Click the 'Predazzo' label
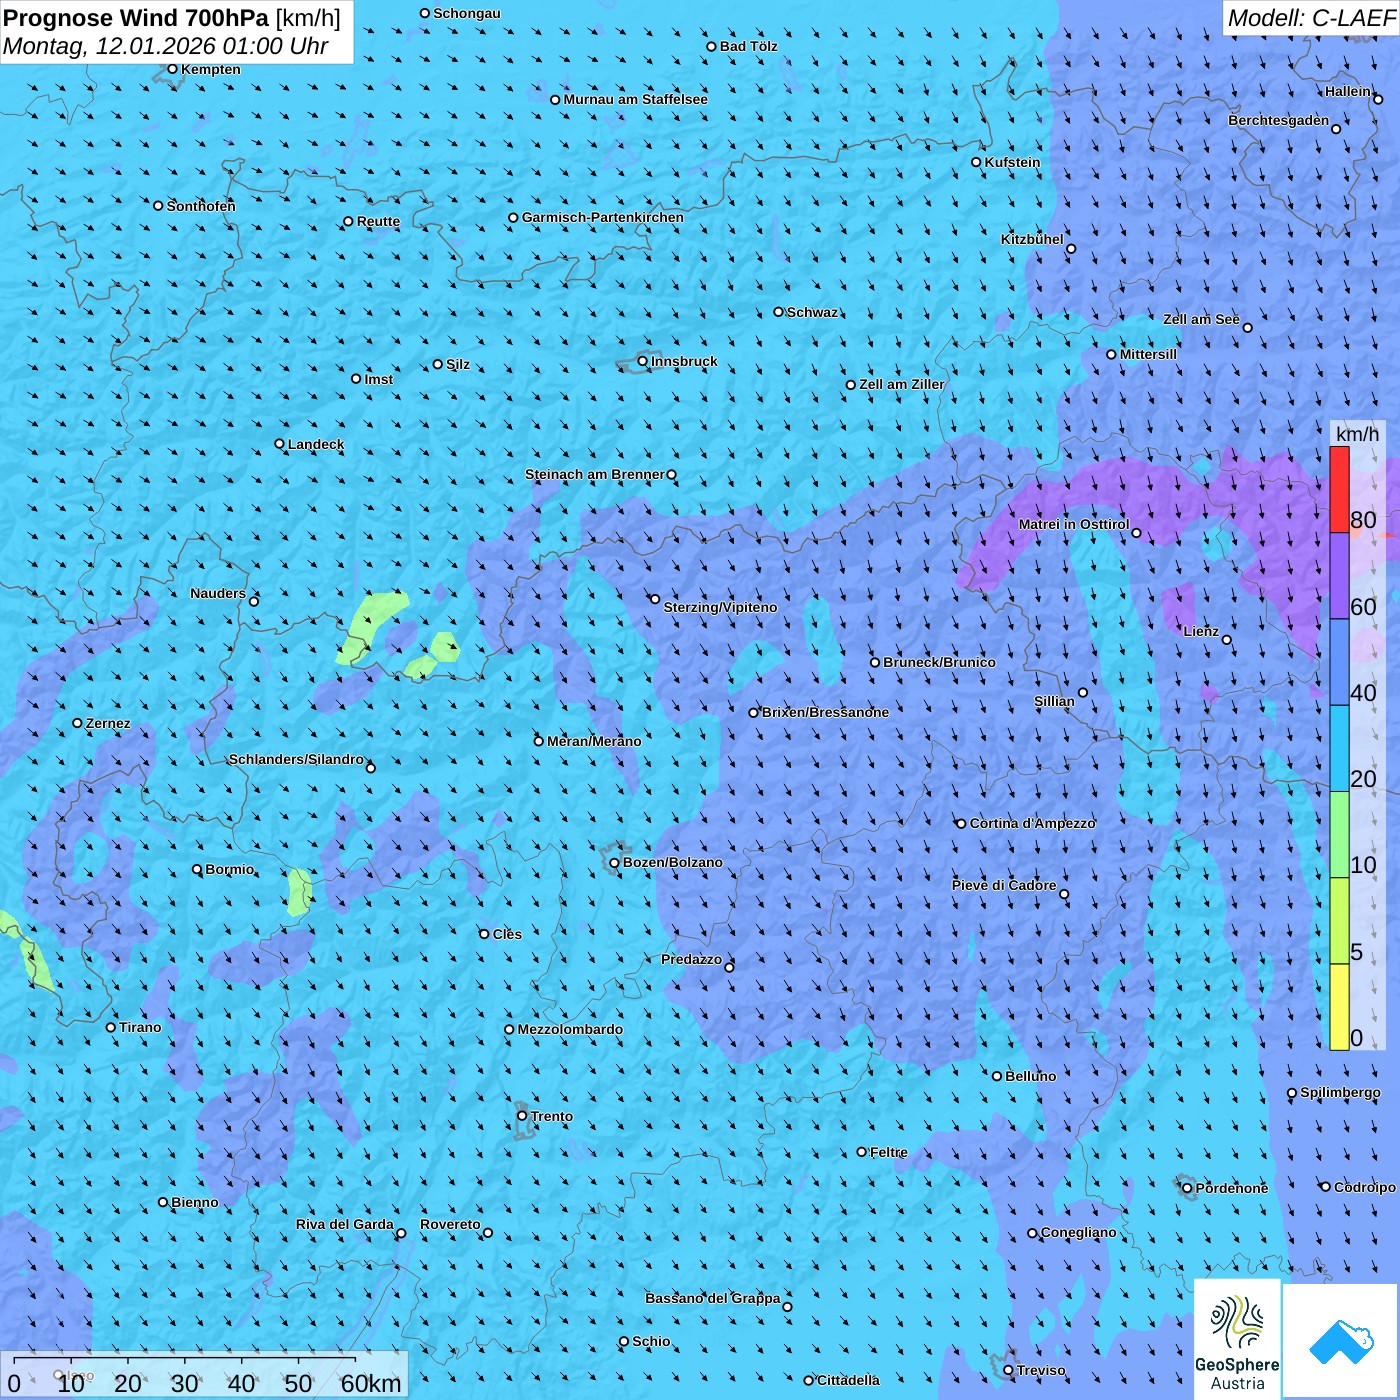1400x1400 pixels. click(x=691, y=959)
